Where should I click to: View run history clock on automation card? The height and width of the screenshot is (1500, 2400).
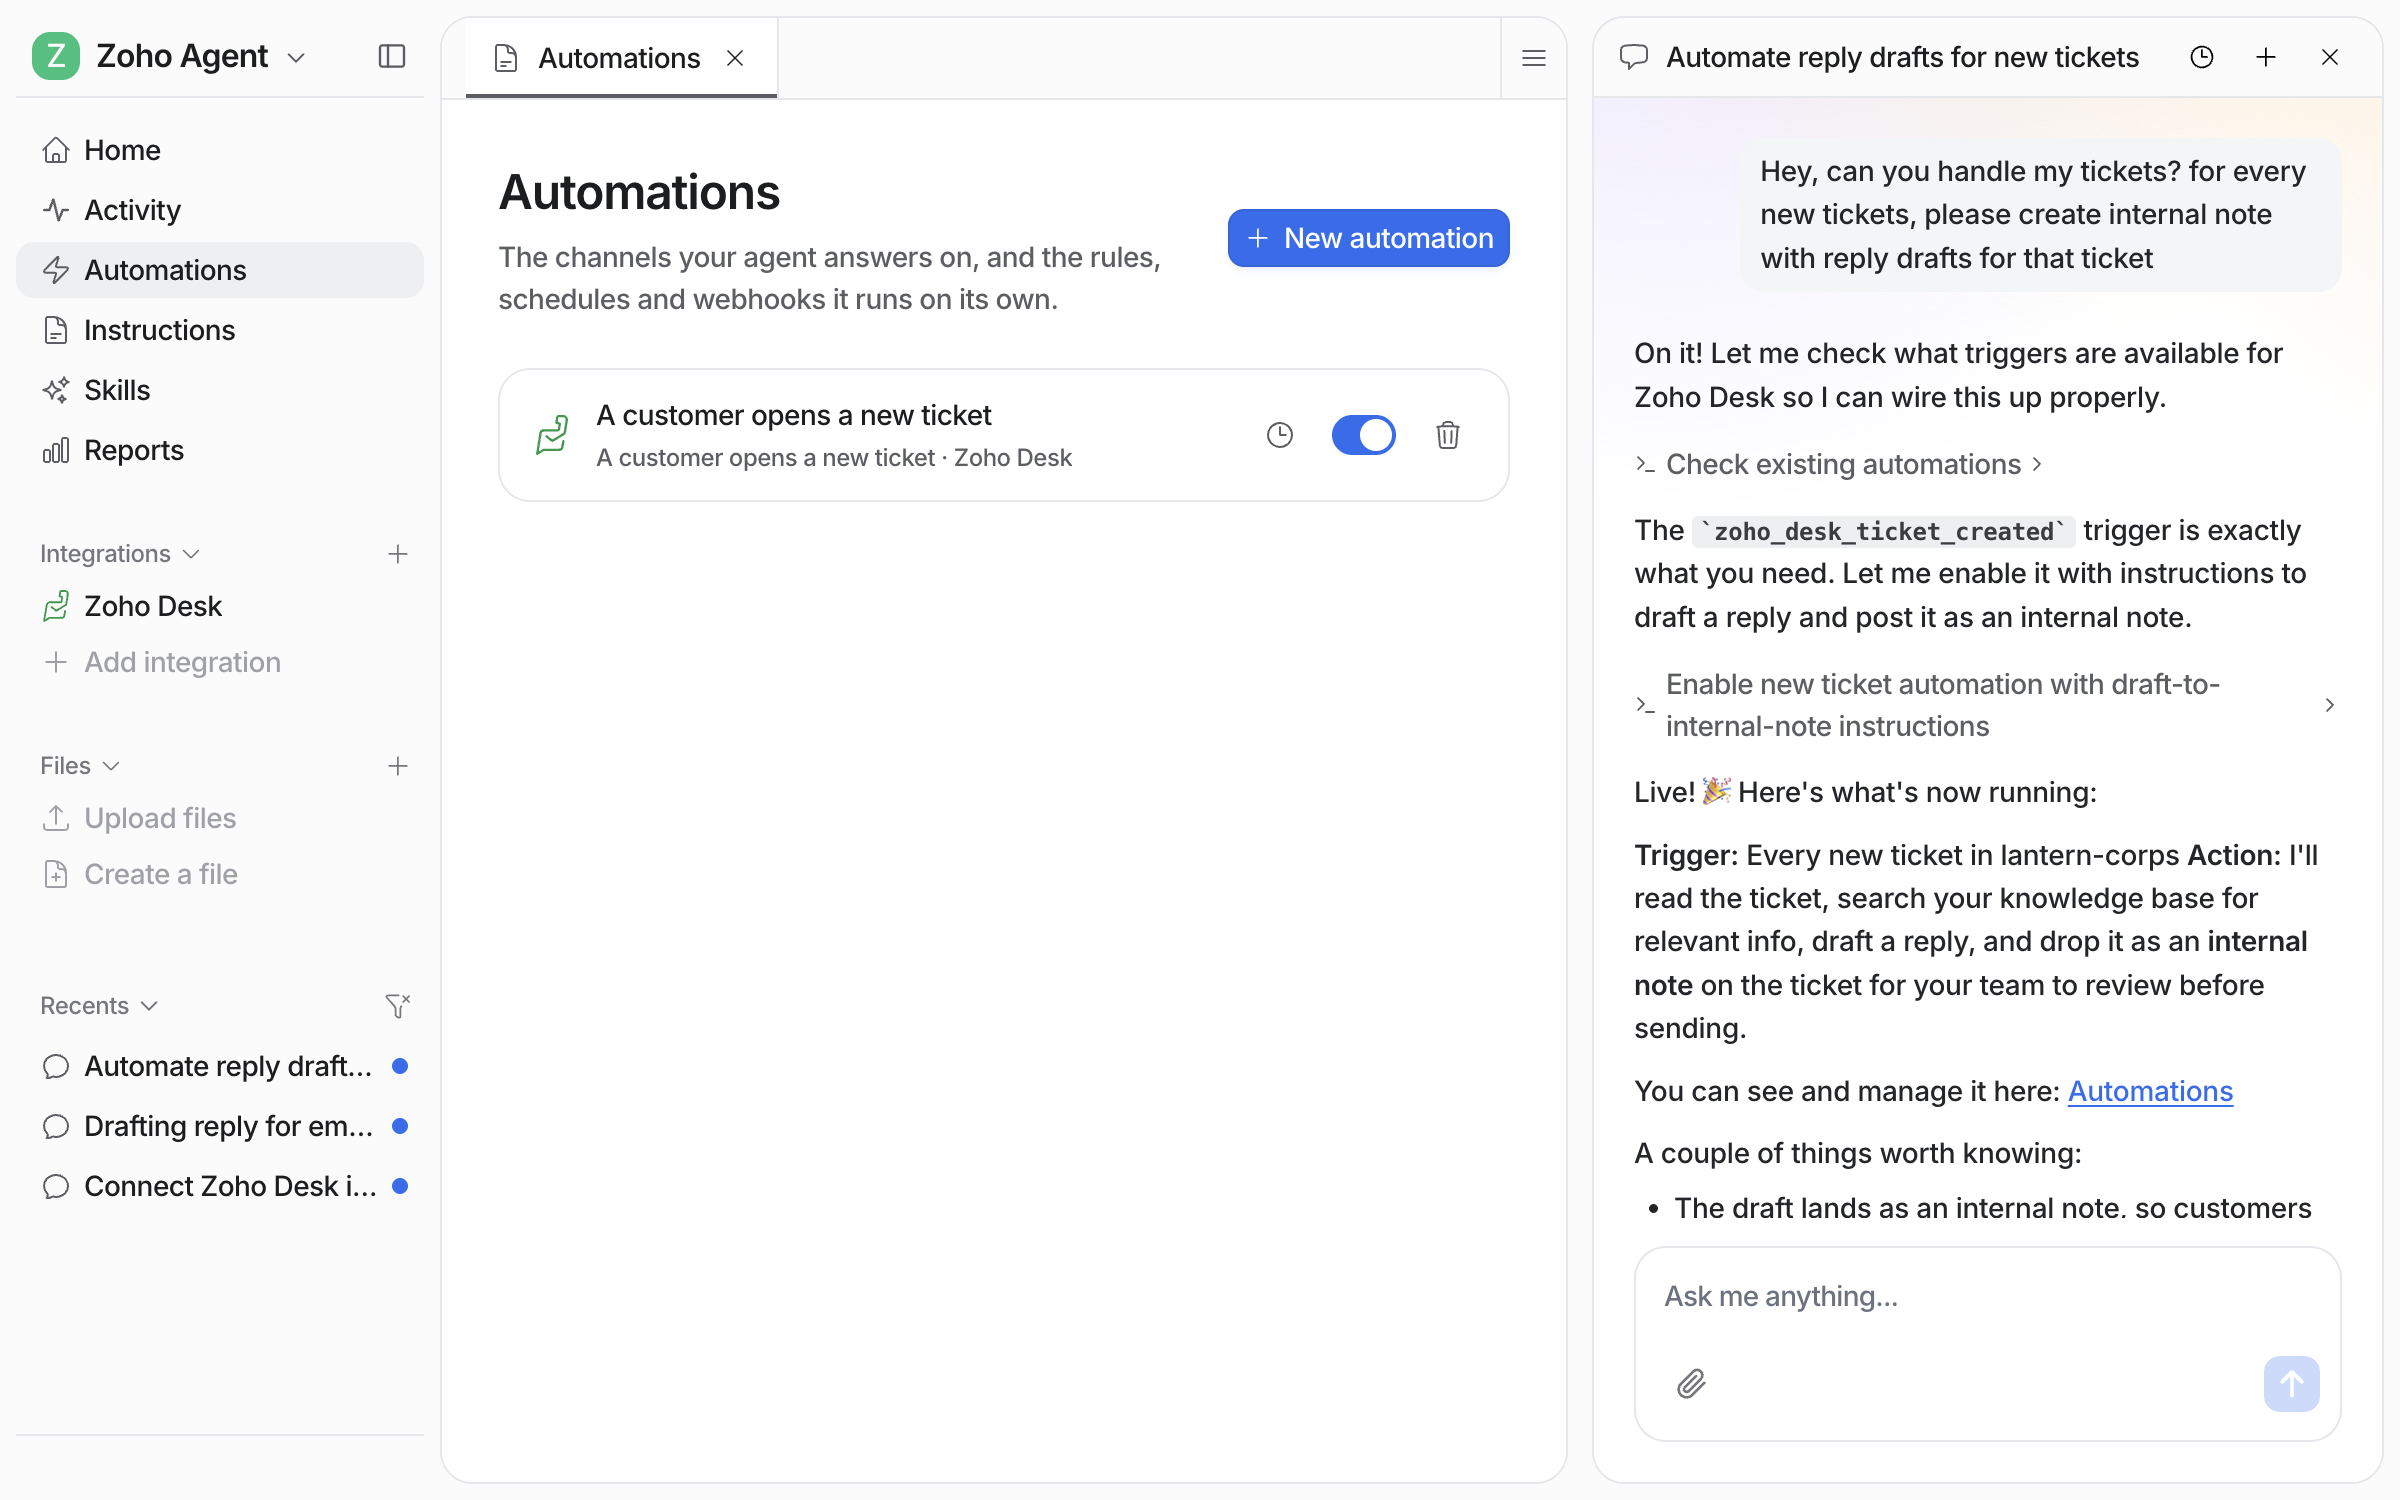pyautogui.click(x=1280, y=435)
